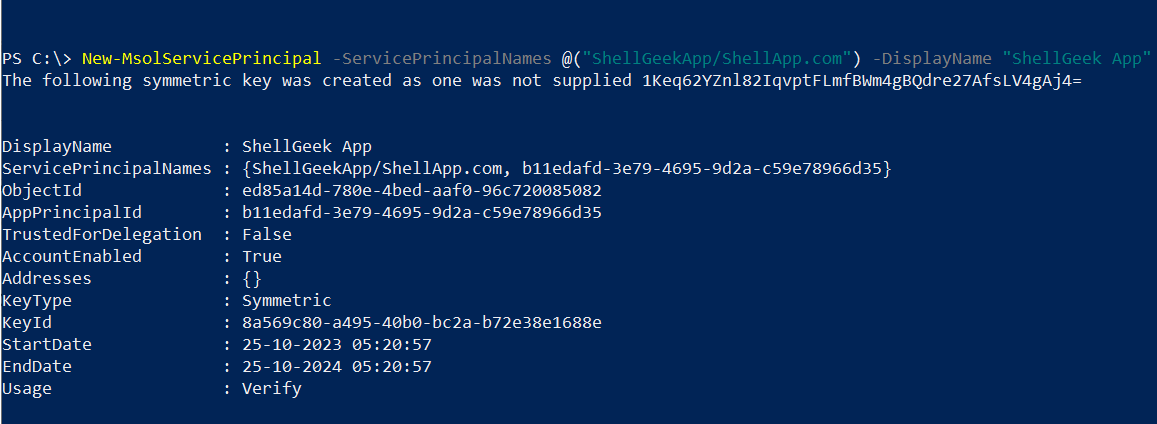Screen dimensions: 1157x424
Task: Click the -ServicePrincipalNames parameter
Action: click(x=441, y=58)
